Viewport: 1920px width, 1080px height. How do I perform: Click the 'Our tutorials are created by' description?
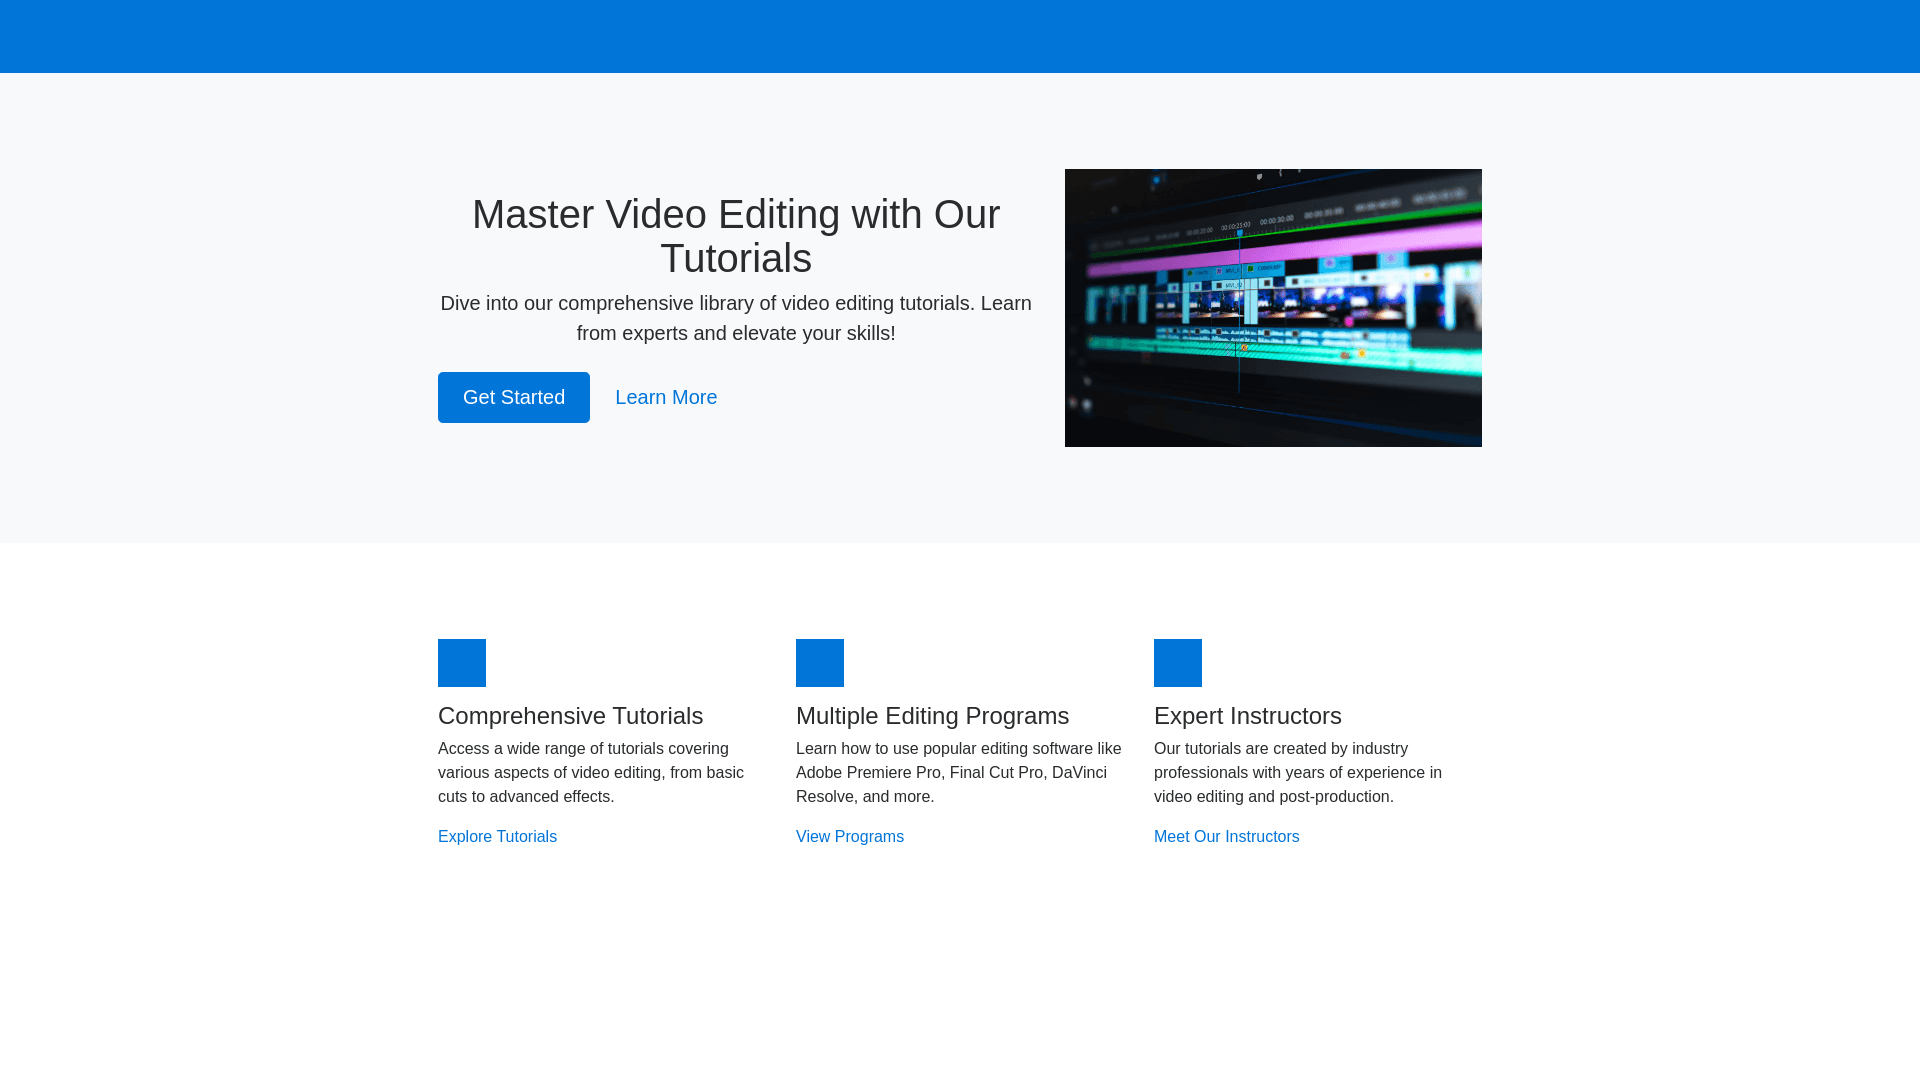point(1297,773)
